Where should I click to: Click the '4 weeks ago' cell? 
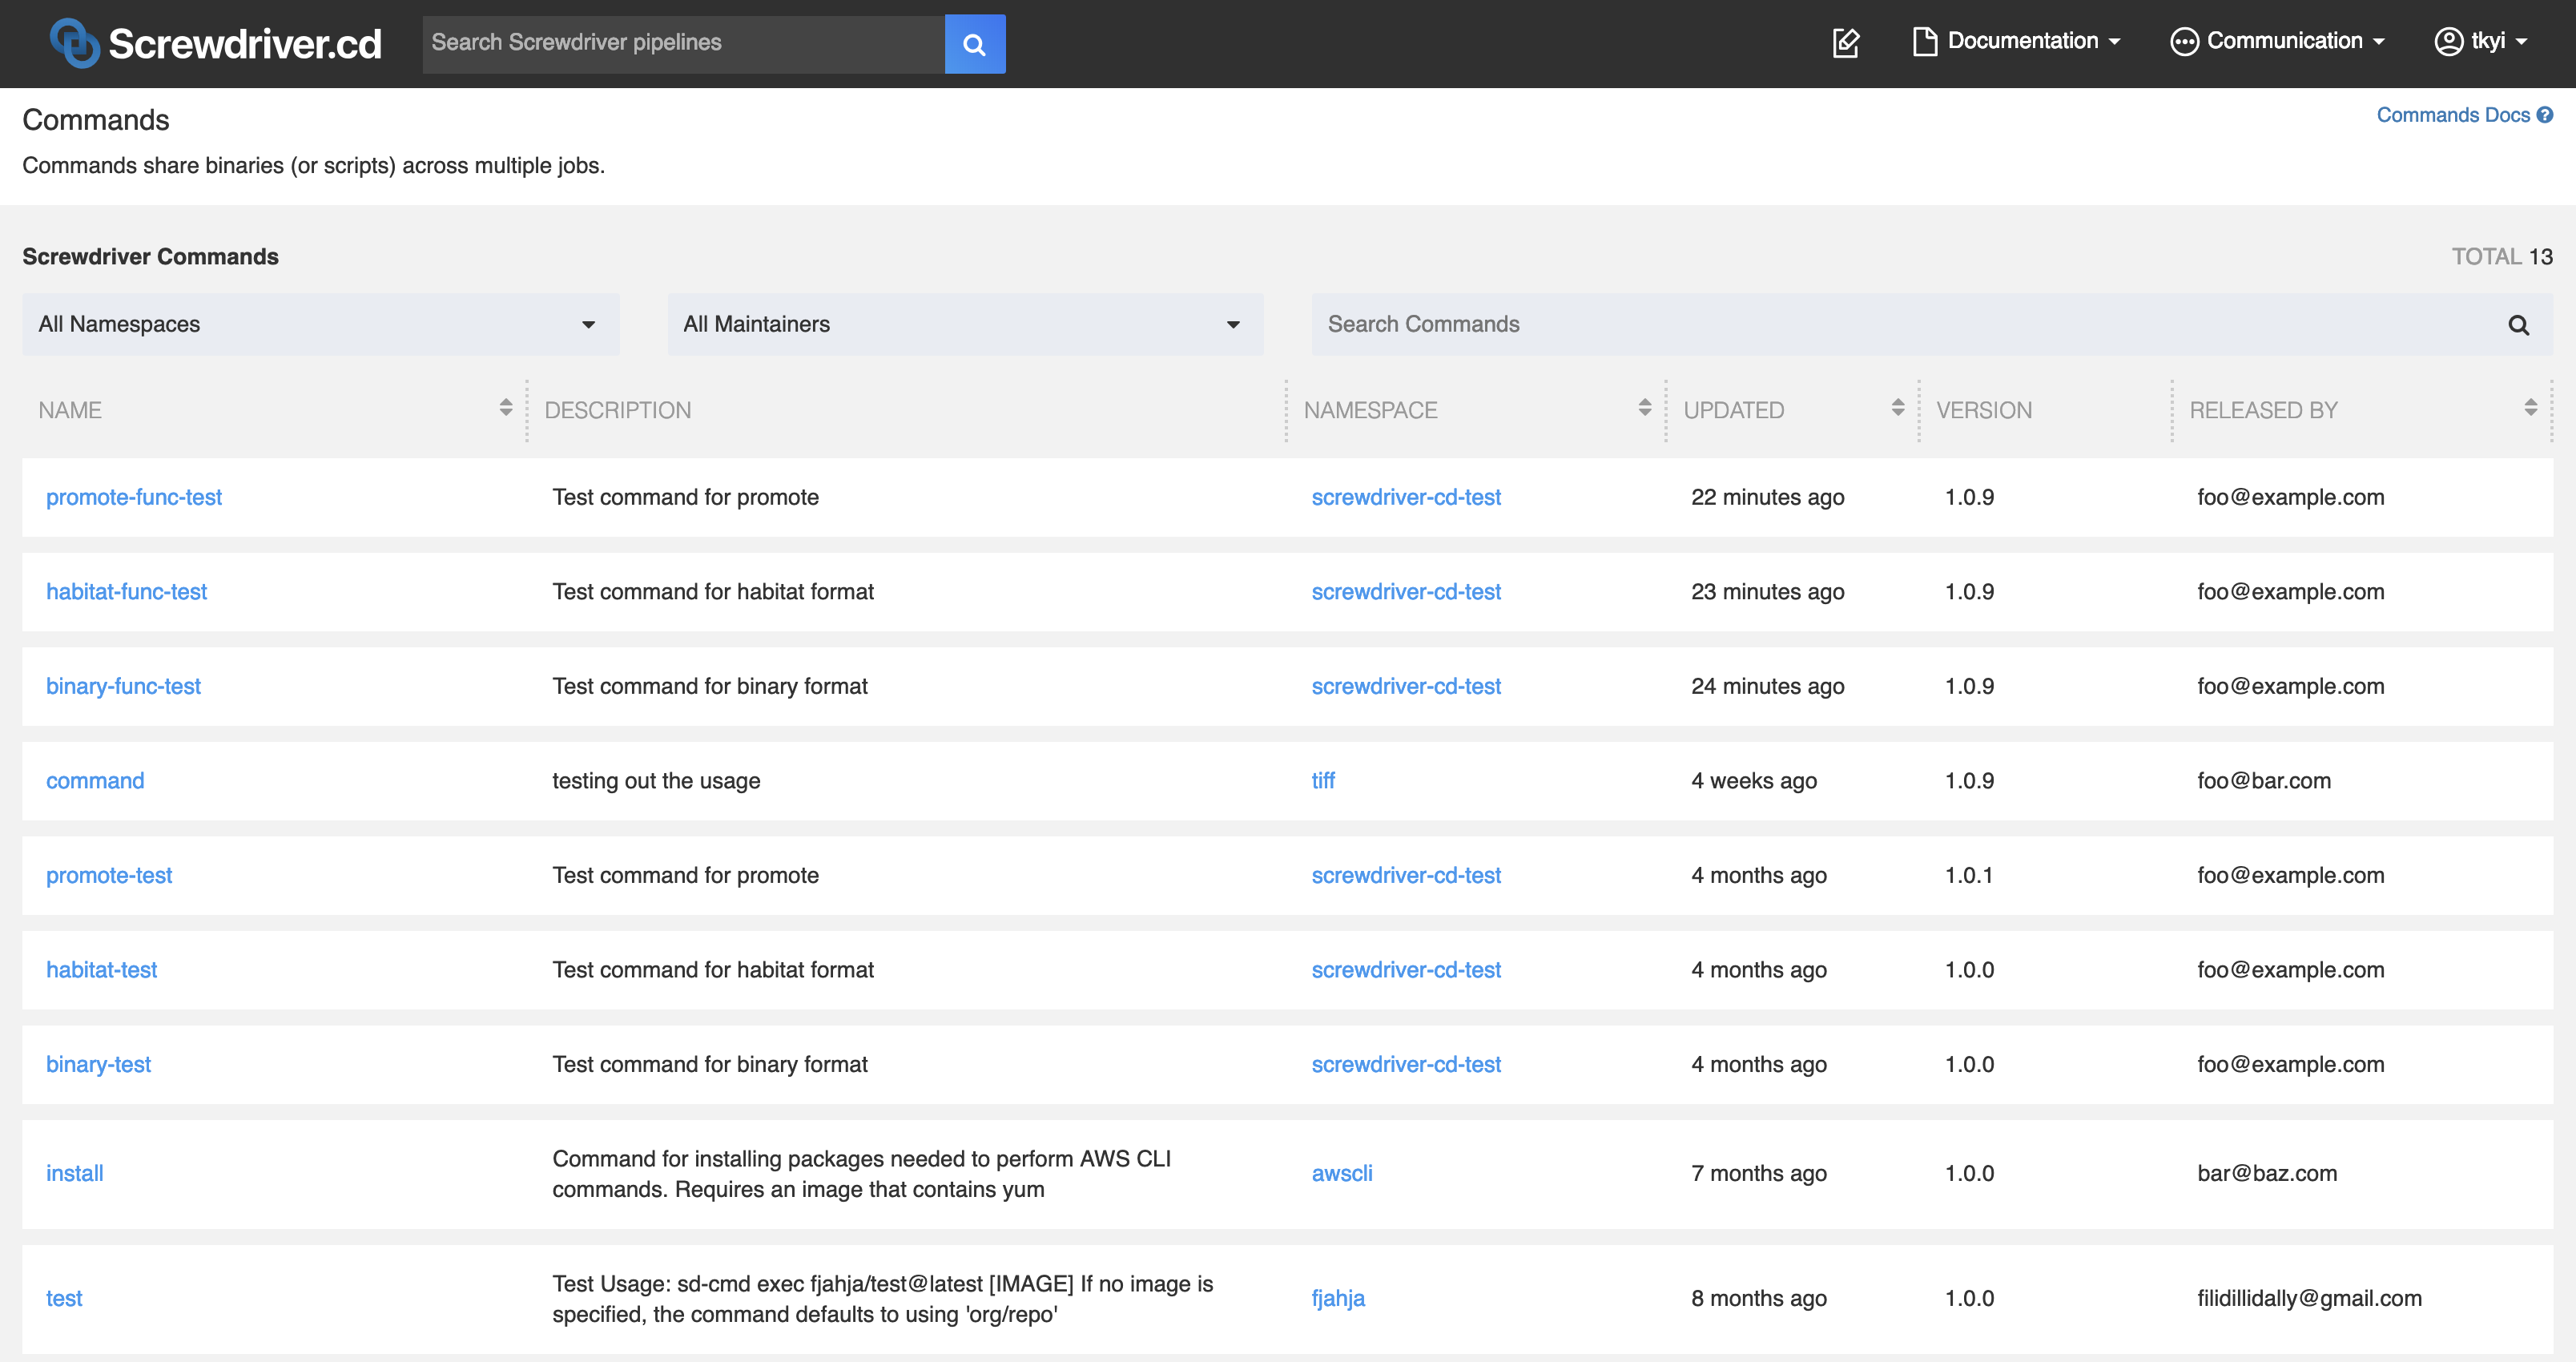1754,781
